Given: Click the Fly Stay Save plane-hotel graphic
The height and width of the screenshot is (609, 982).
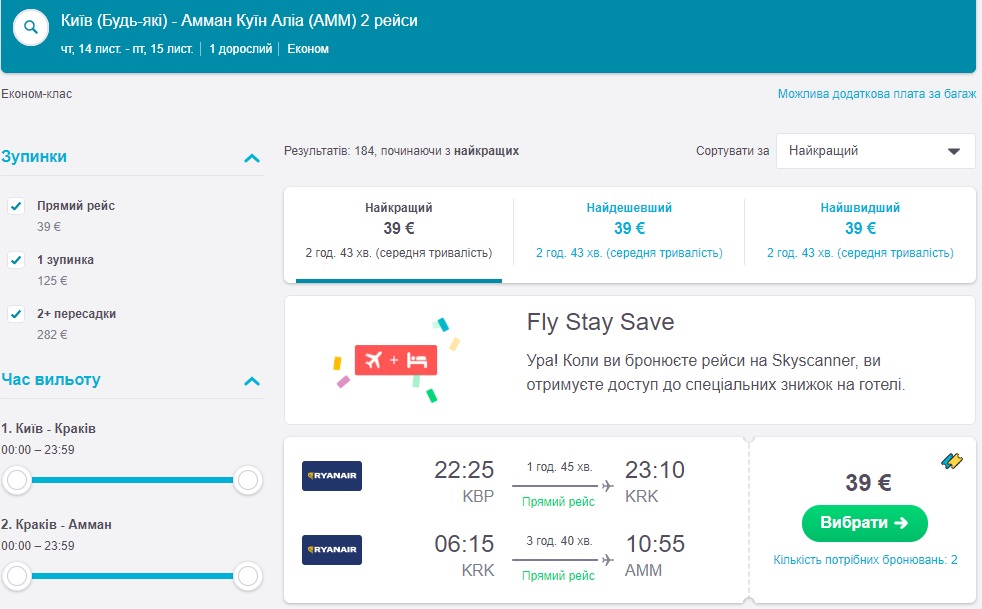Looking at the screenshot, I should 394,360.
